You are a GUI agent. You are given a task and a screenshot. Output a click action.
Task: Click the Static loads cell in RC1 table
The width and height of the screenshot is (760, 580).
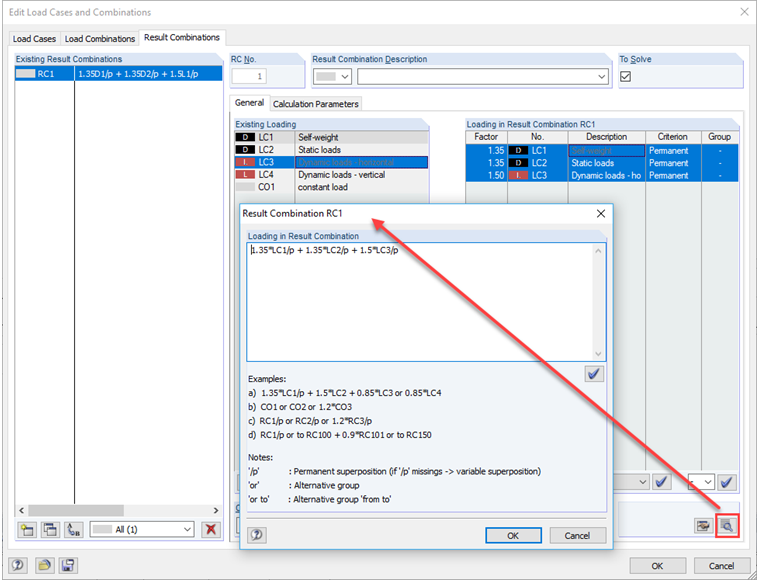point(606,163)
